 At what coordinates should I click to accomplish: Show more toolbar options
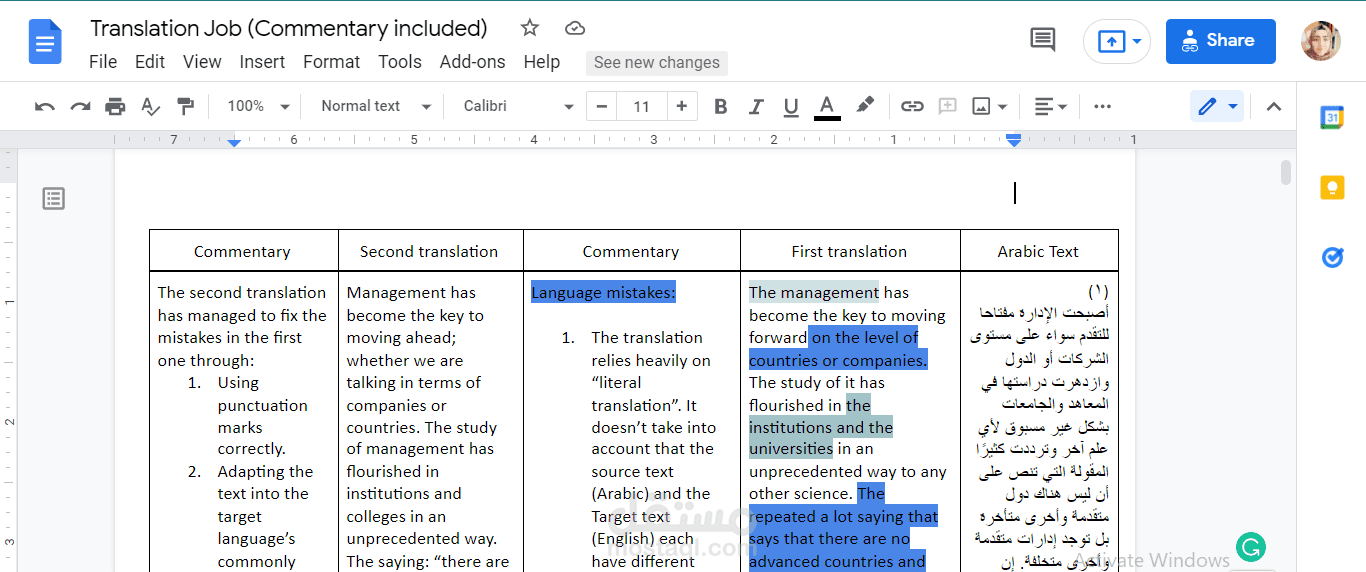1102,106
